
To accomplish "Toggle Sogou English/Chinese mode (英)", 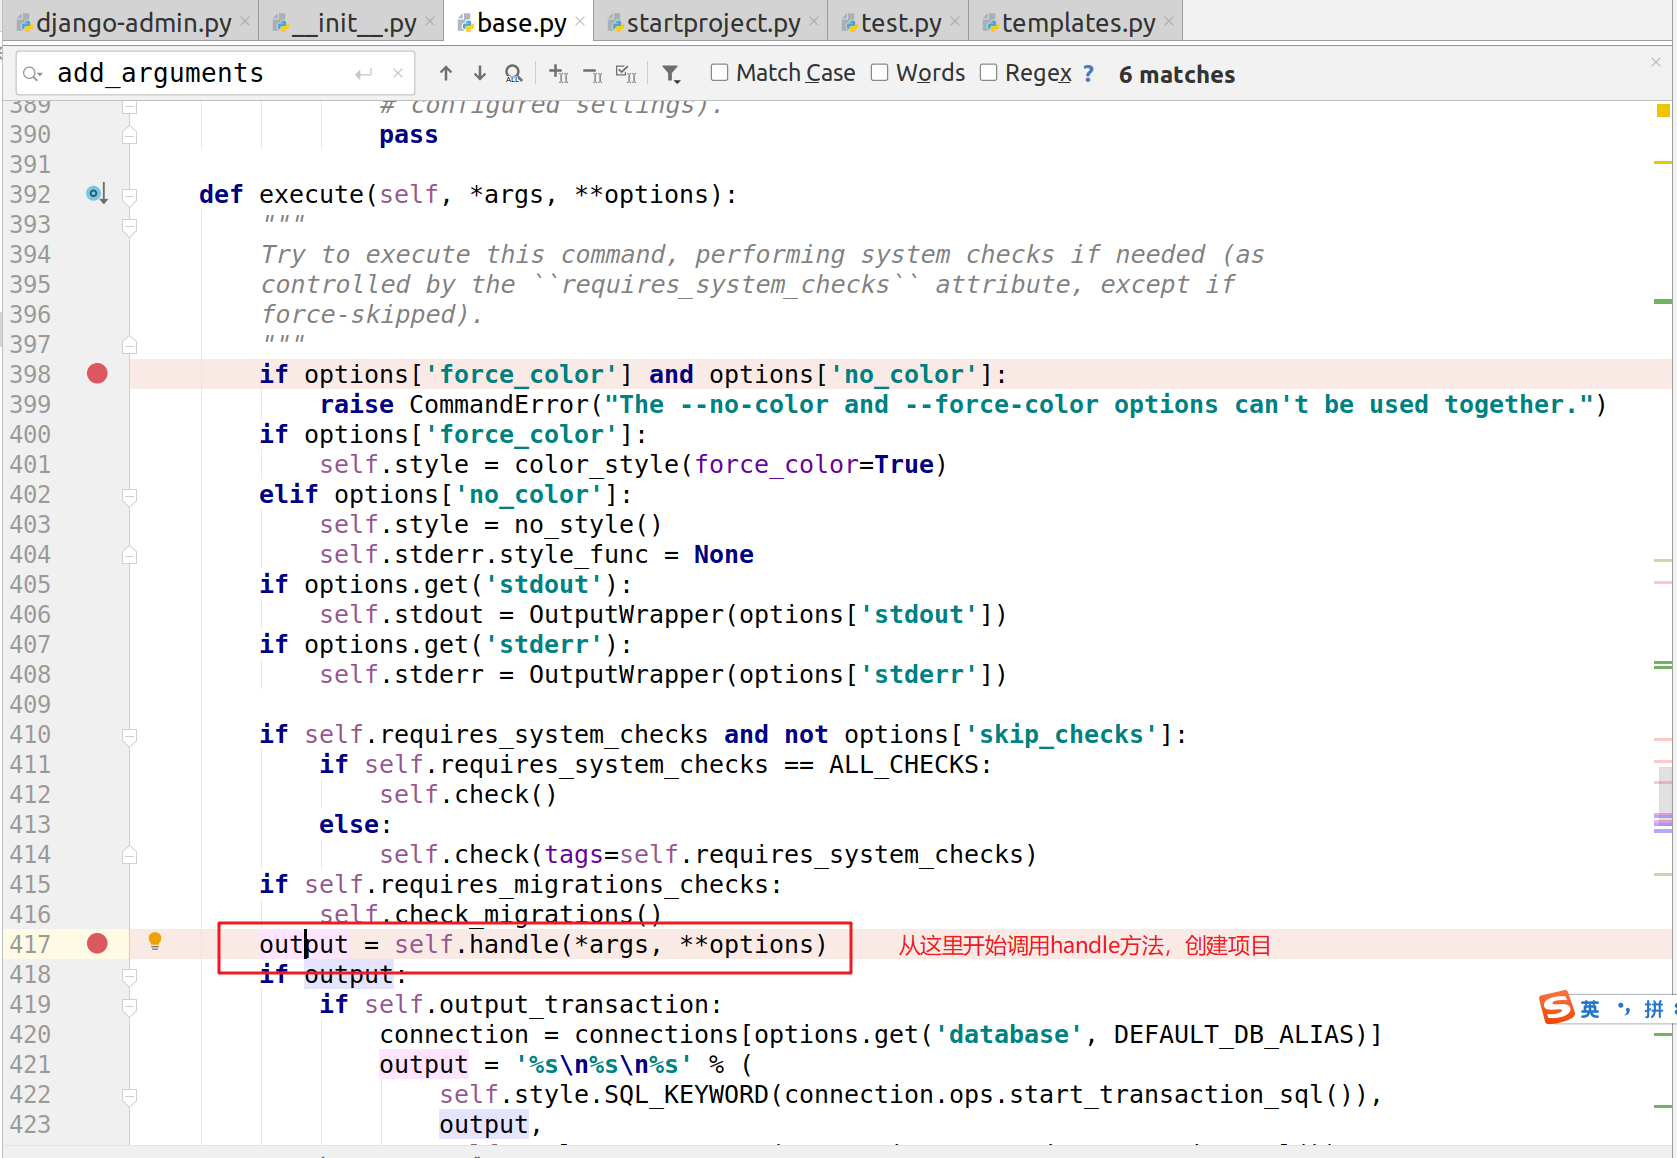I will pos(1590,1009).
